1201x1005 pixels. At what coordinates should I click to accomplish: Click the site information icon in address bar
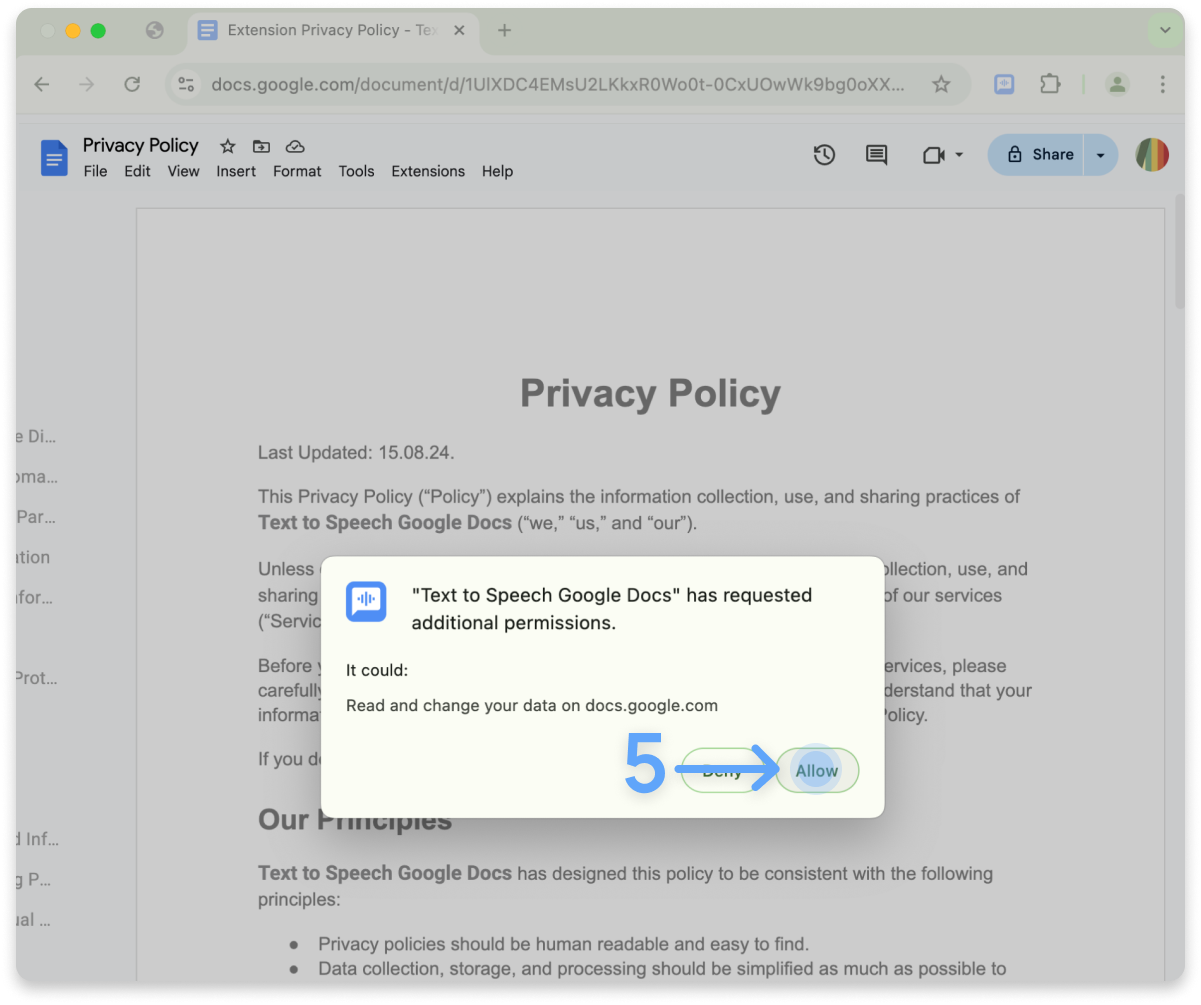point(186,84)
